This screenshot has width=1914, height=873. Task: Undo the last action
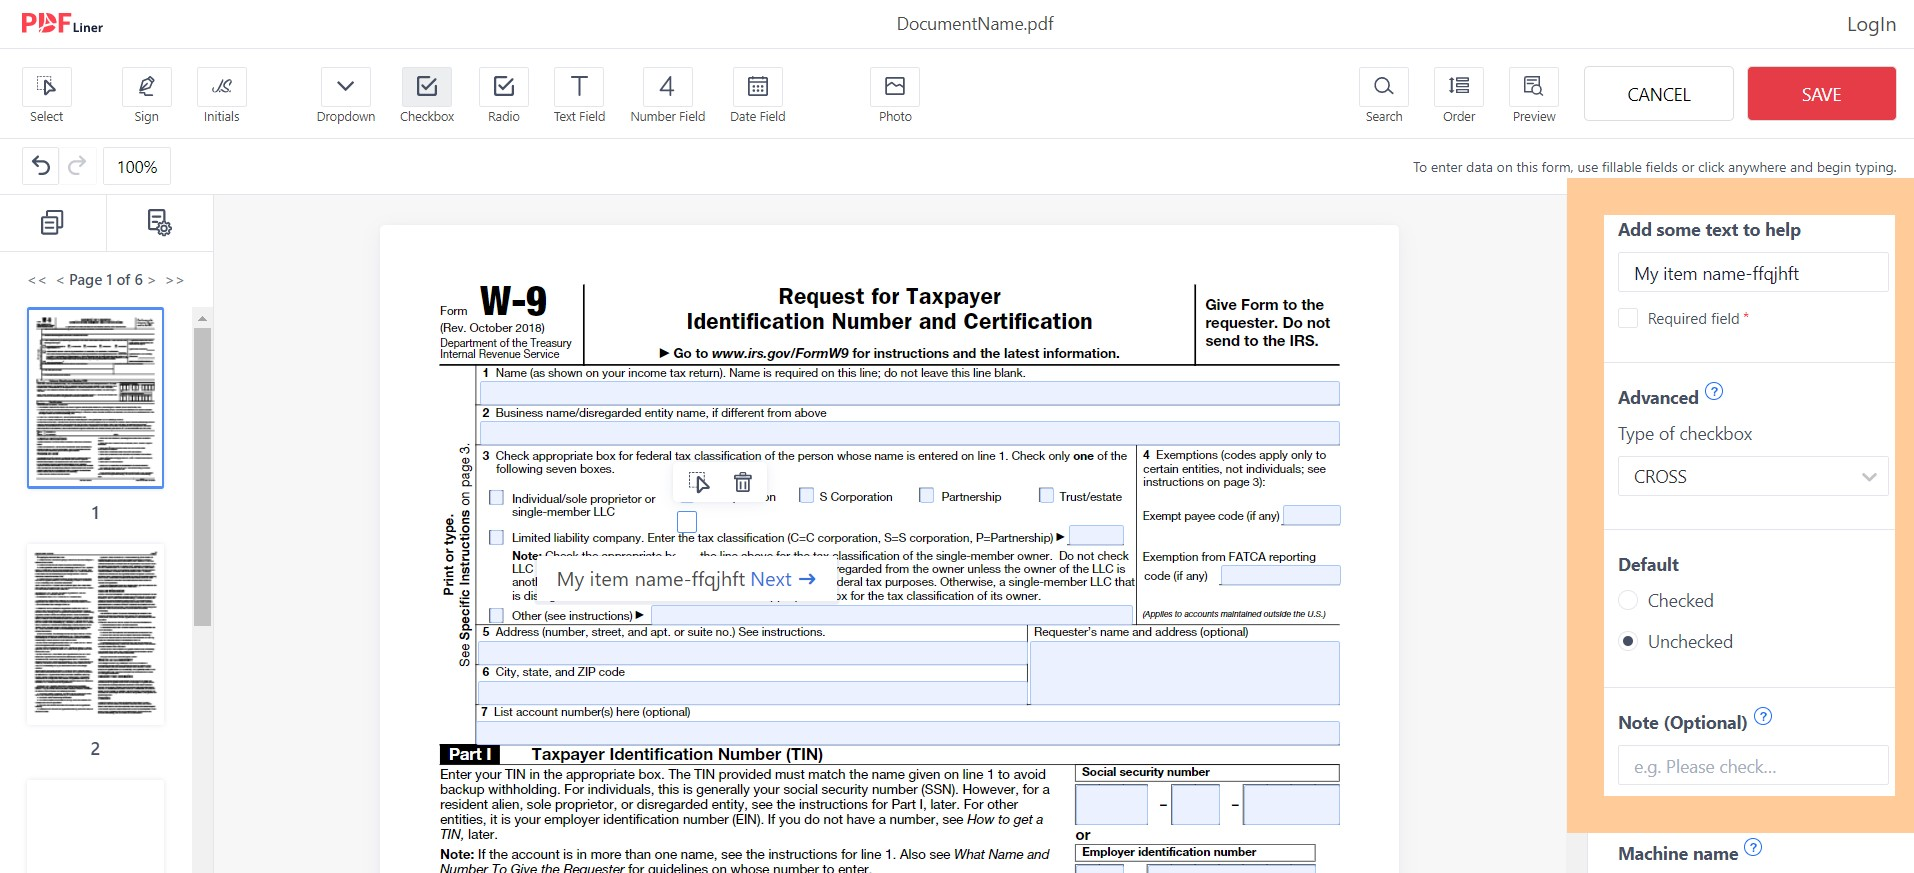[41, 166]
